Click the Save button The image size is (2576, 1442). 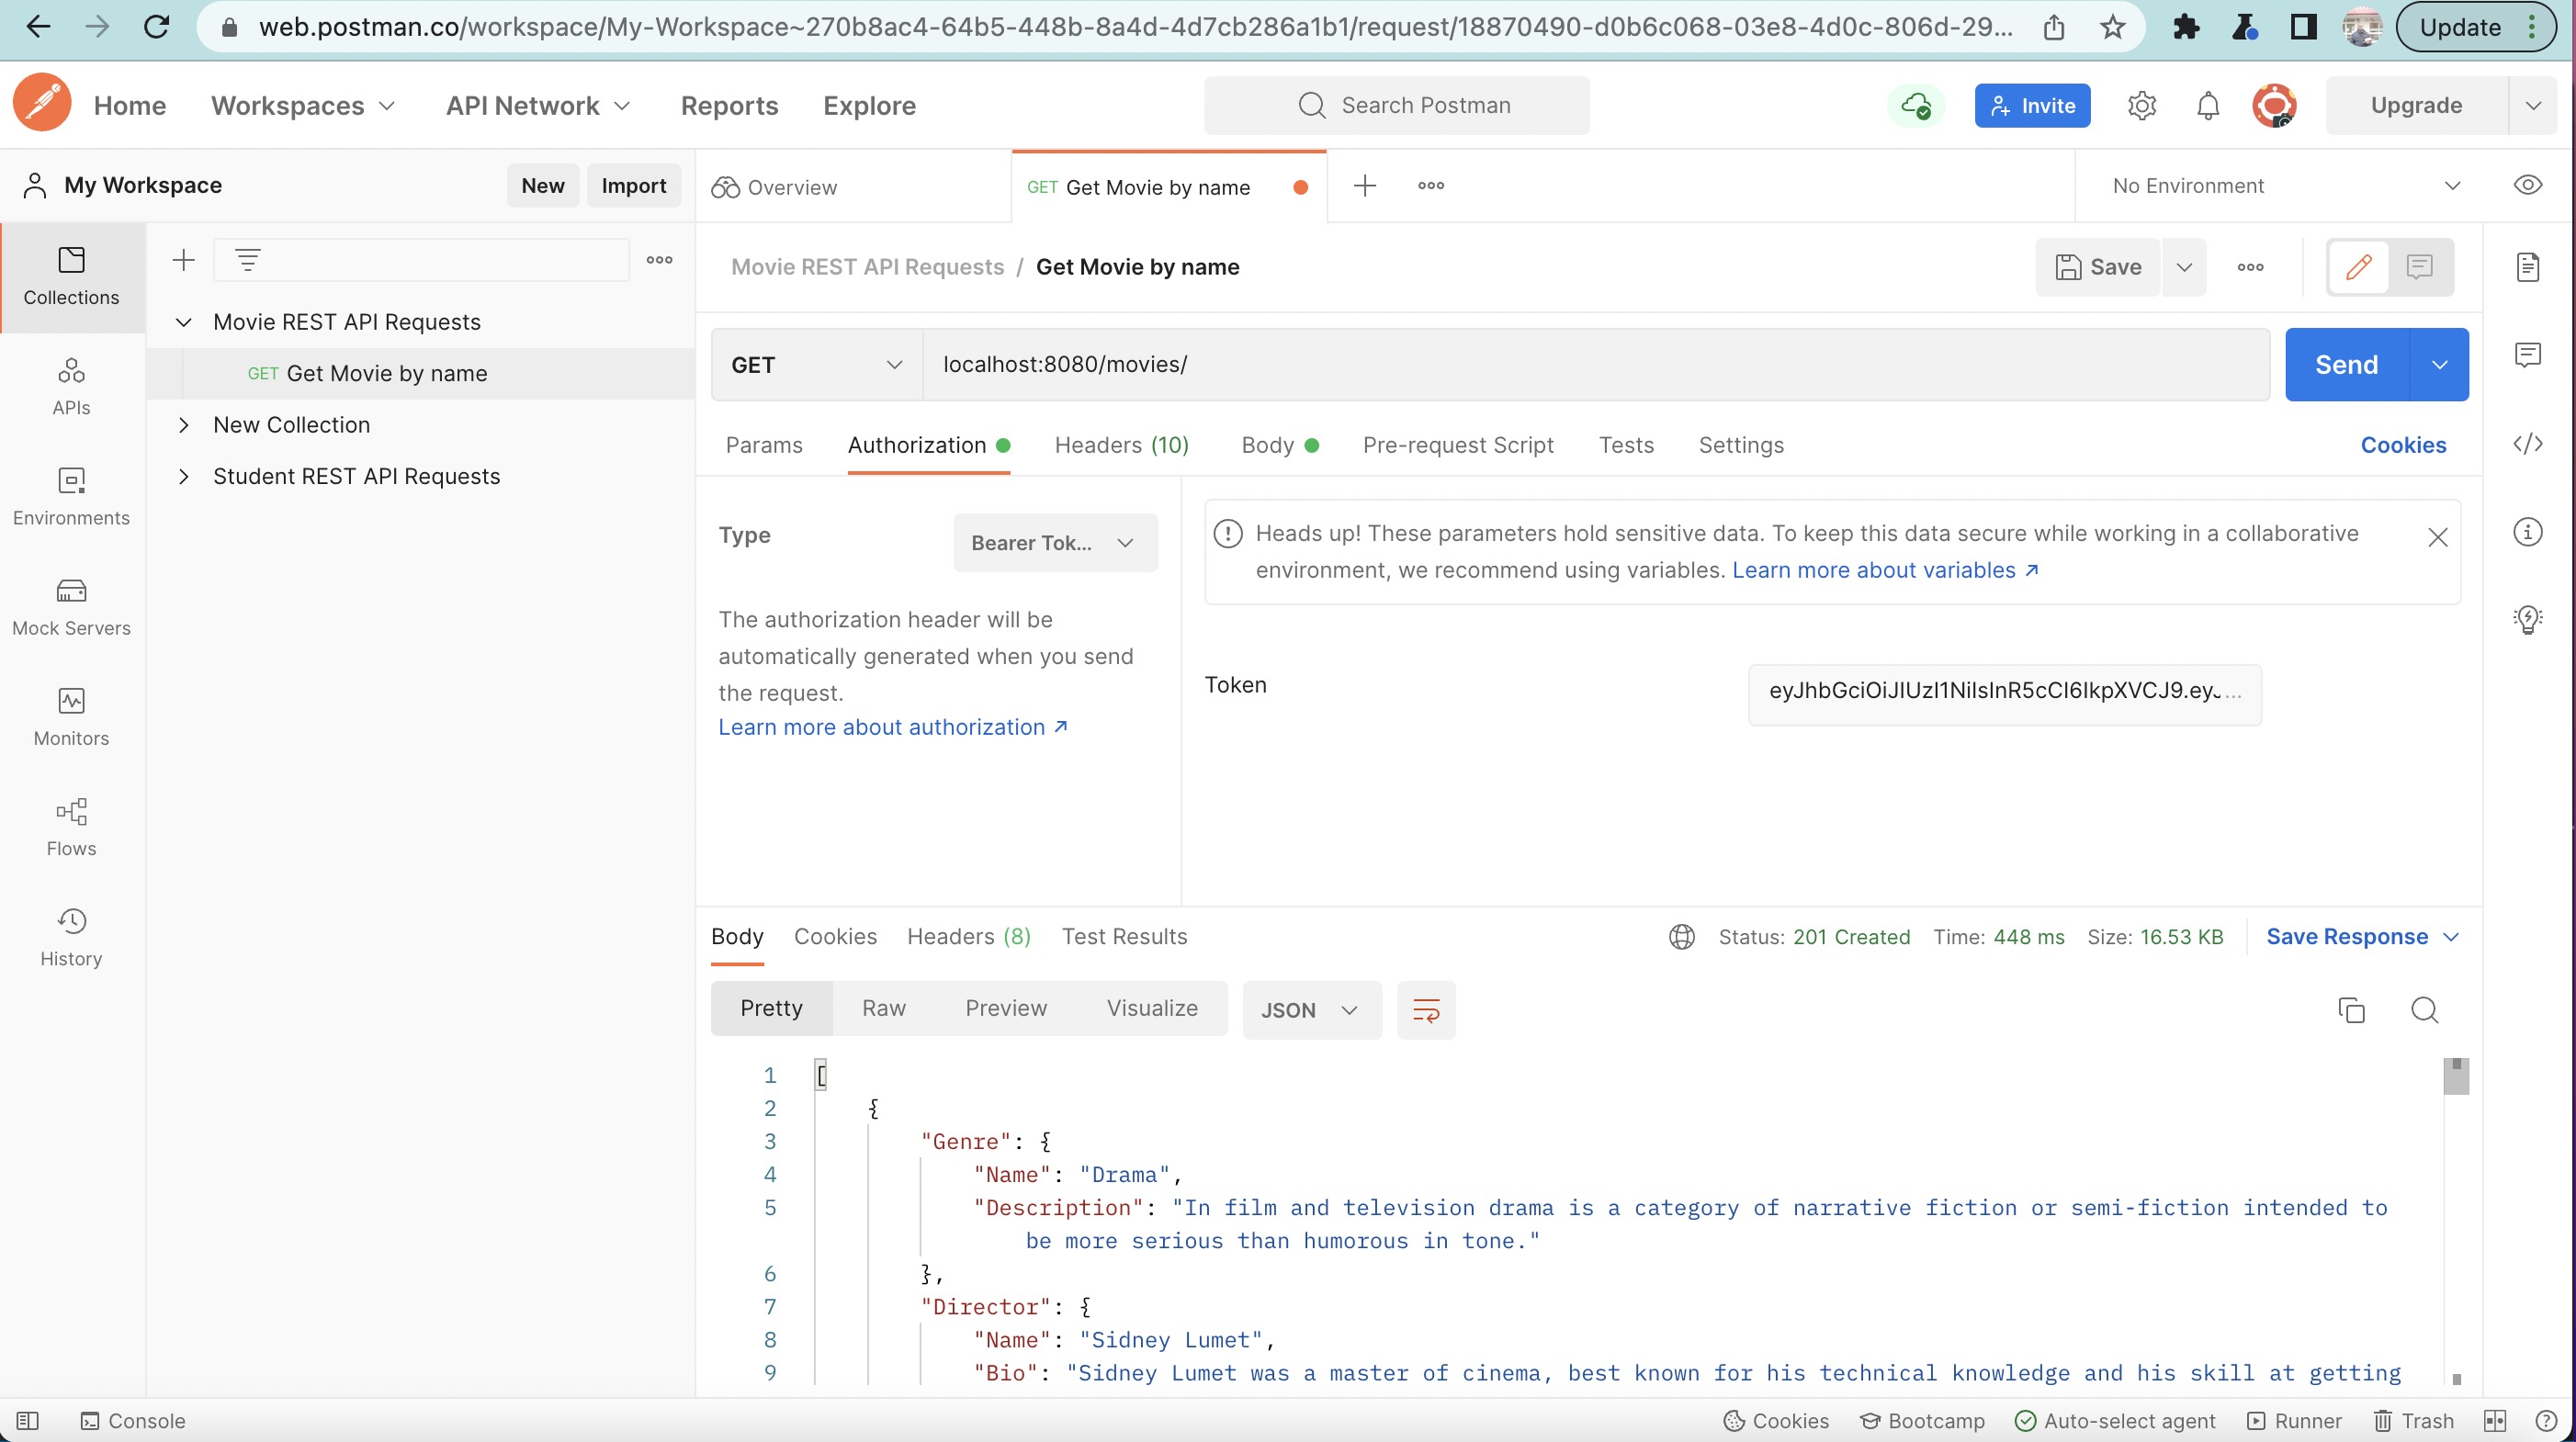[x=2098, y=267]
